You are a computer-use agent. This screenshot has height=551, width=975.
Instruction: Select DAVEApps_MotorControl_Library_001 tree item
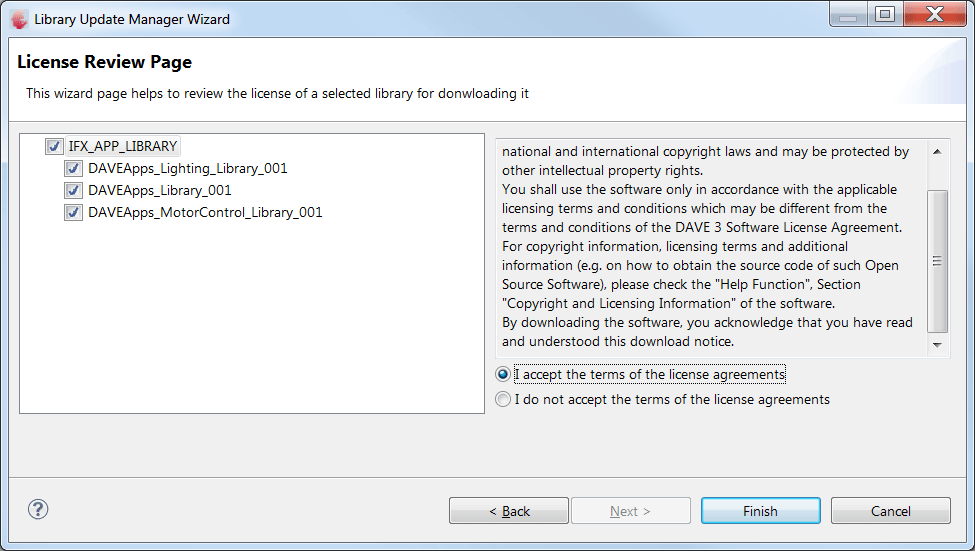click(205, 213)
